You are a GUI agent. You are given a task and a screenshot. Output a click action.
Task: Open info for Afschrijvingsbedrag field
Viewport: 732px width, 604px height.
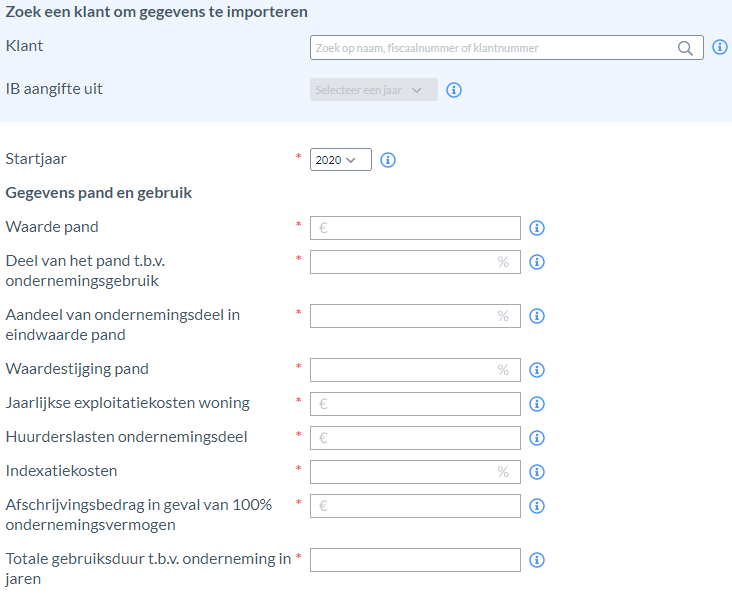[x=537, y=506]
